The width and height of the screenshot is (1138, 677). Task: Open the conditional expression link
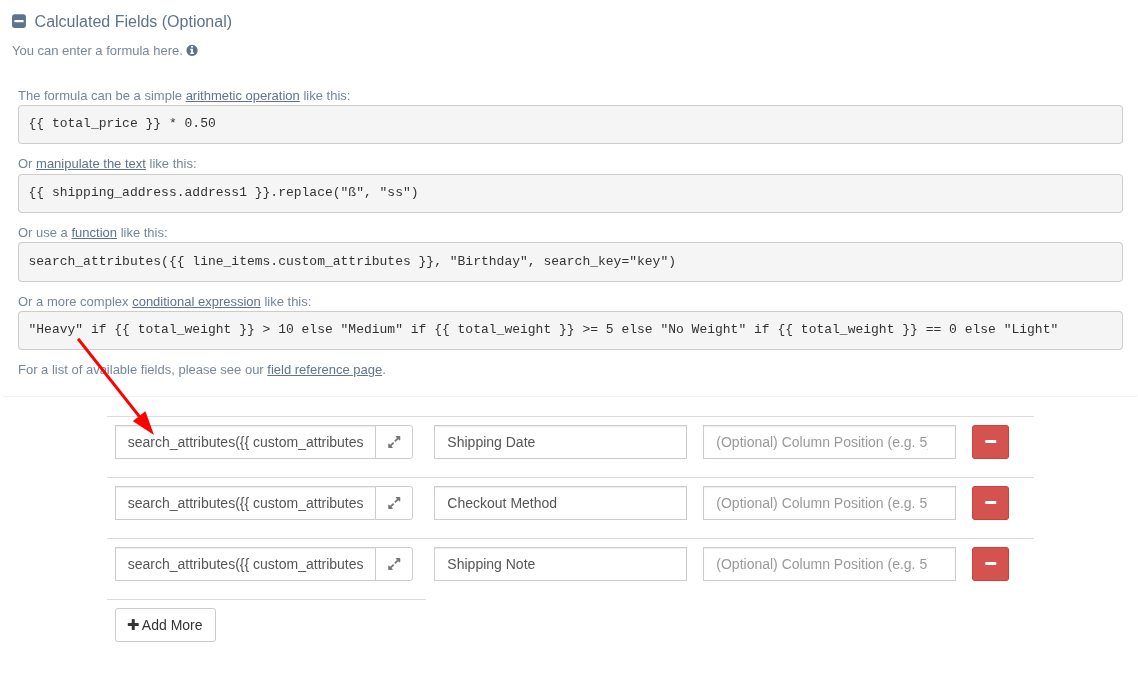click(196, 302)
